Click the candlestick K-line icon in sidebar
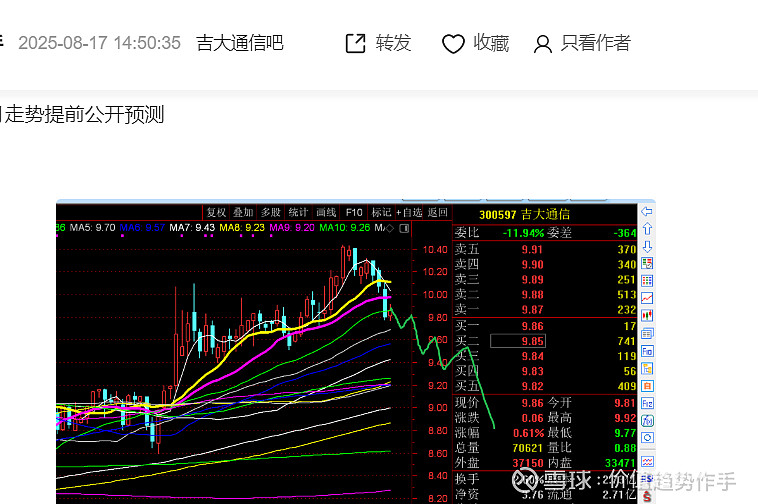 click(x=647, y=316)
